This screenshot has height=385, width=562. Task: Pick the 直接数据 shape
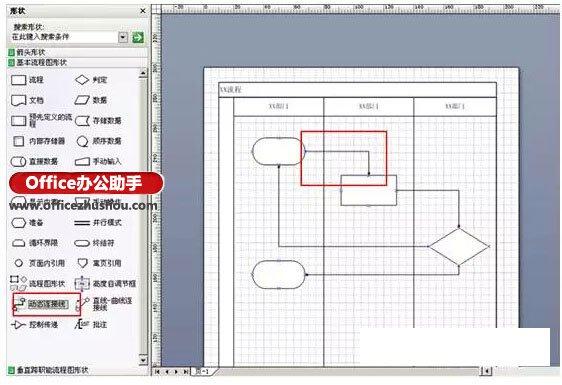point(34,161)
